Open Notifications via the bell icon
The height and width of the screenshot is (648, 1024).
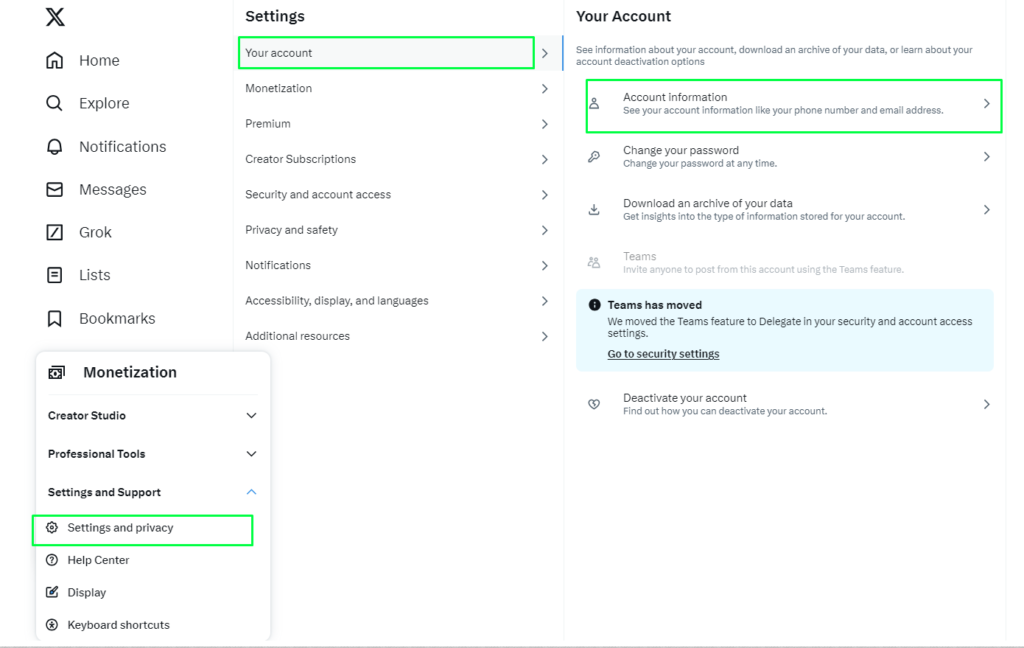click(54, 146)
